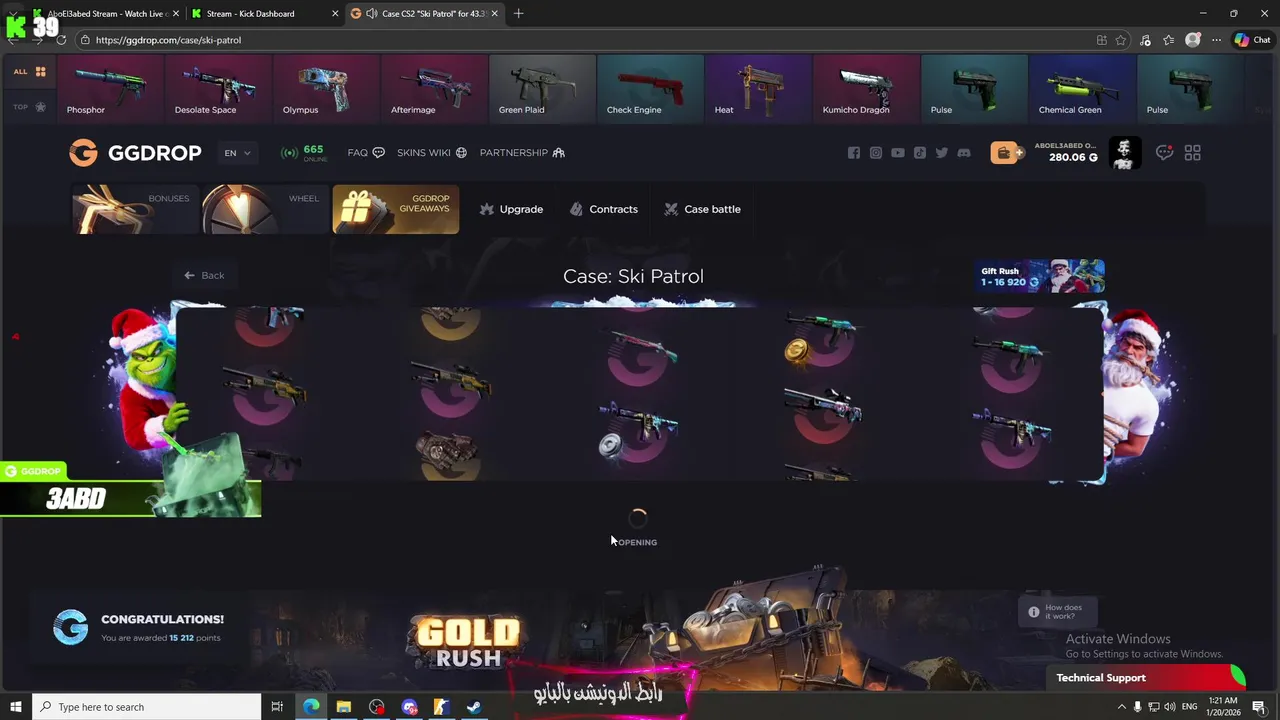
Task: Open the taskbar volume icon
Action: coord(1170,707)
